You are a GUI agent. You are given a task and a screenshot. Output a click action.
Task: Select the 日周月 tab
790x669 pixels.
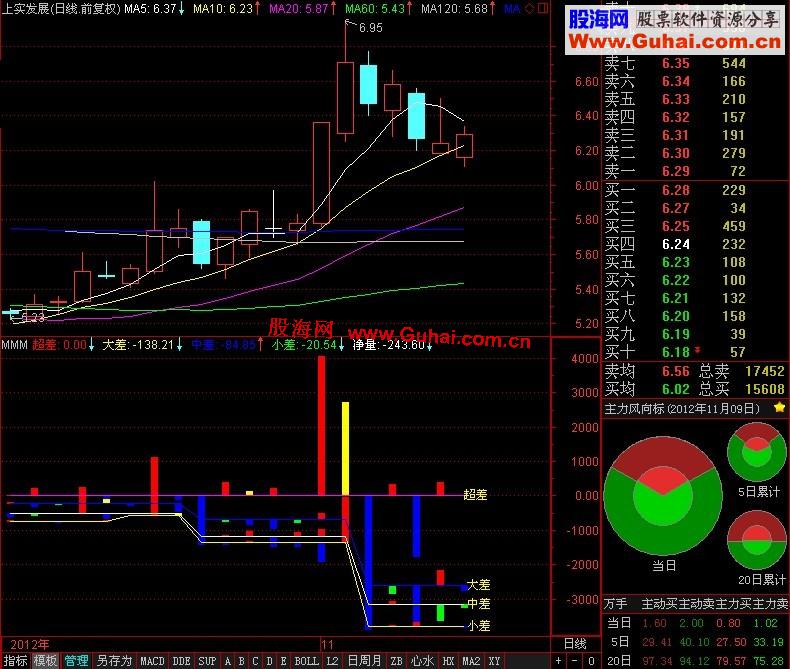(x=364, y=660)
